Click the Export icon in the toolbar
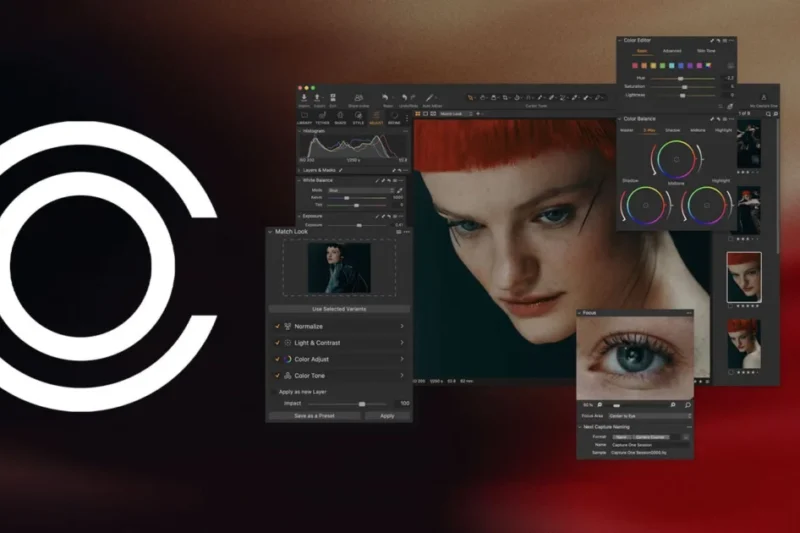 (317, 97)
